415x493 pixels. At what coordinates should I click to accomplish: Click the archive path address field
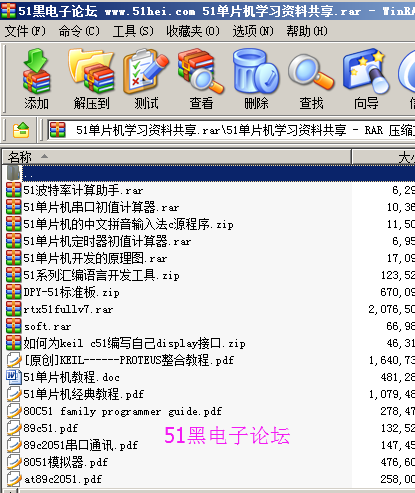231,130
